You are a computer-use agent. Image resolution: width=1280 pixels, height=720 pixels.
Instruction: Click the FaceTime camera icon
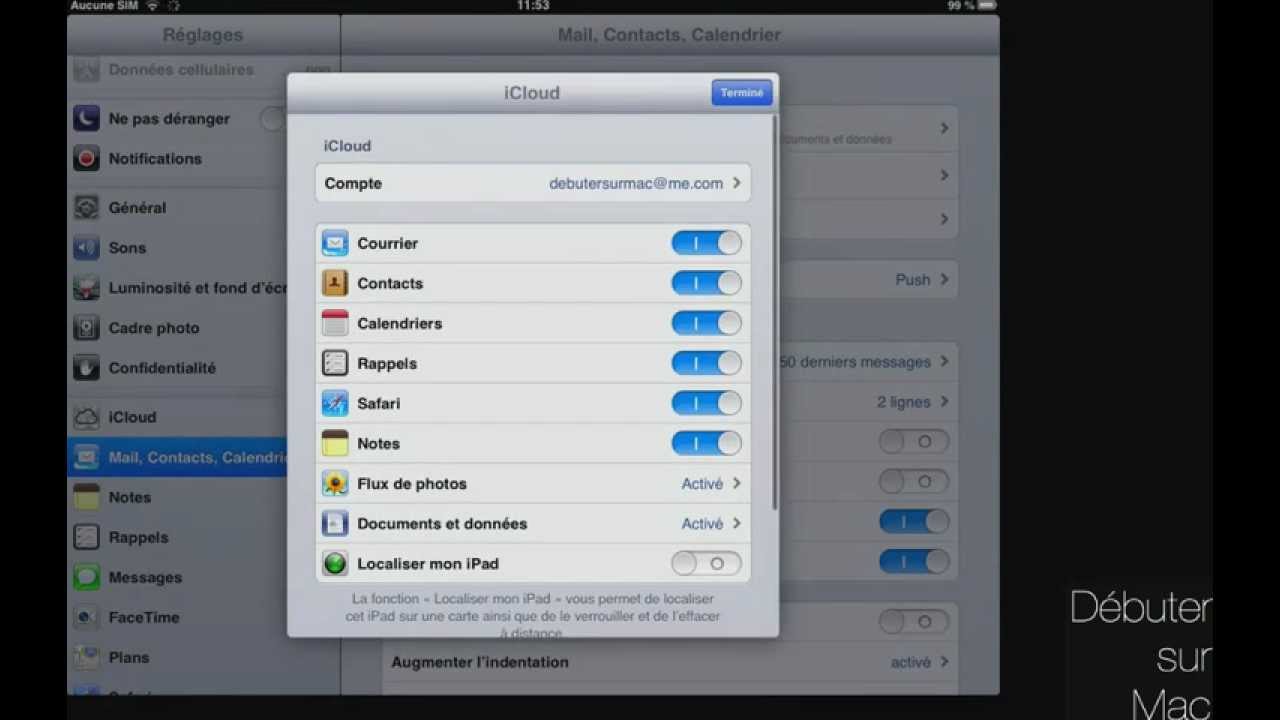[x=87, y=617]
